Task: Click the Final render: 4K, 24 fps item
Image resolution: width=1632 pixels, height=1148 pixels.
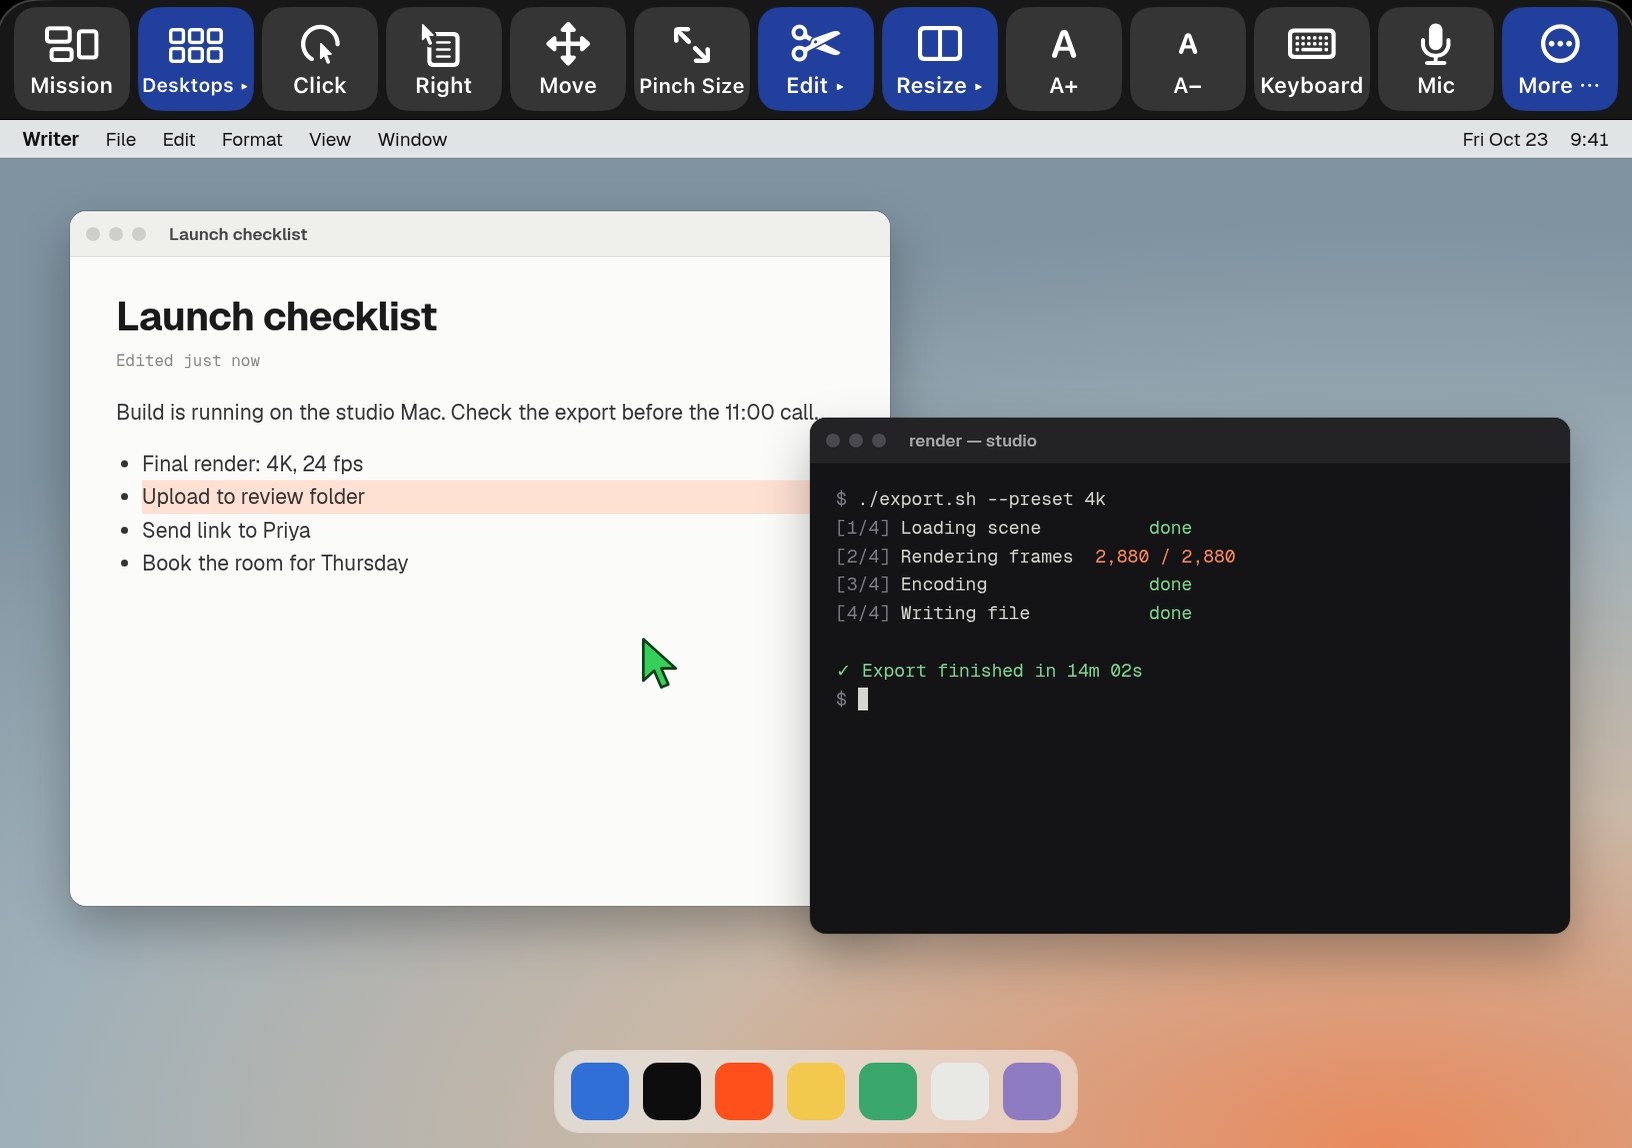Action: tap(252, 463)
